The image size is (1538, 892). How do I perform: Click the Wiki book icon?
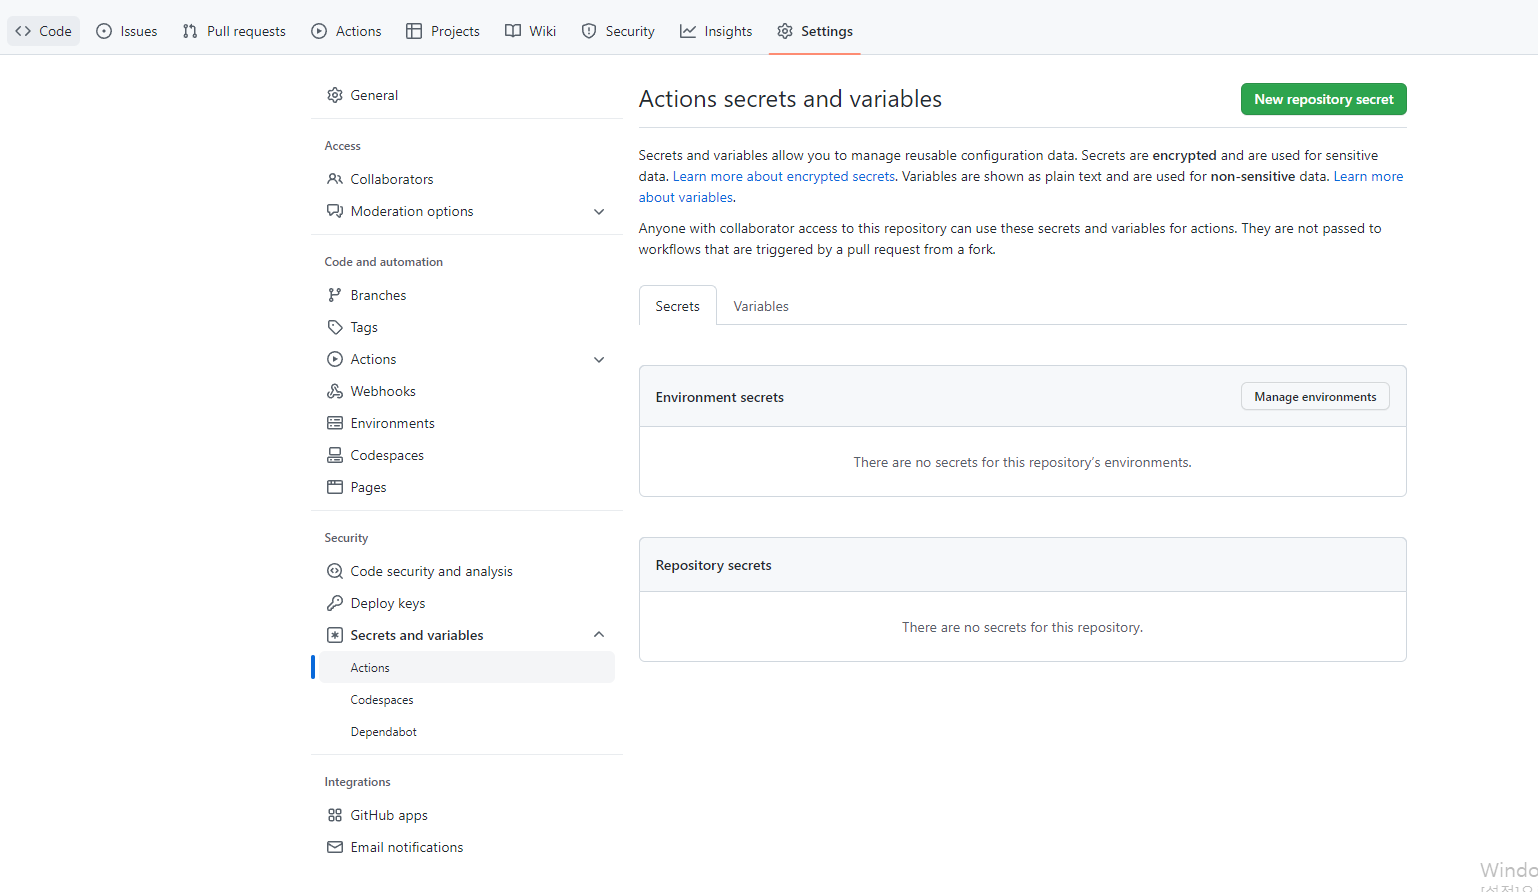(513, 31)
